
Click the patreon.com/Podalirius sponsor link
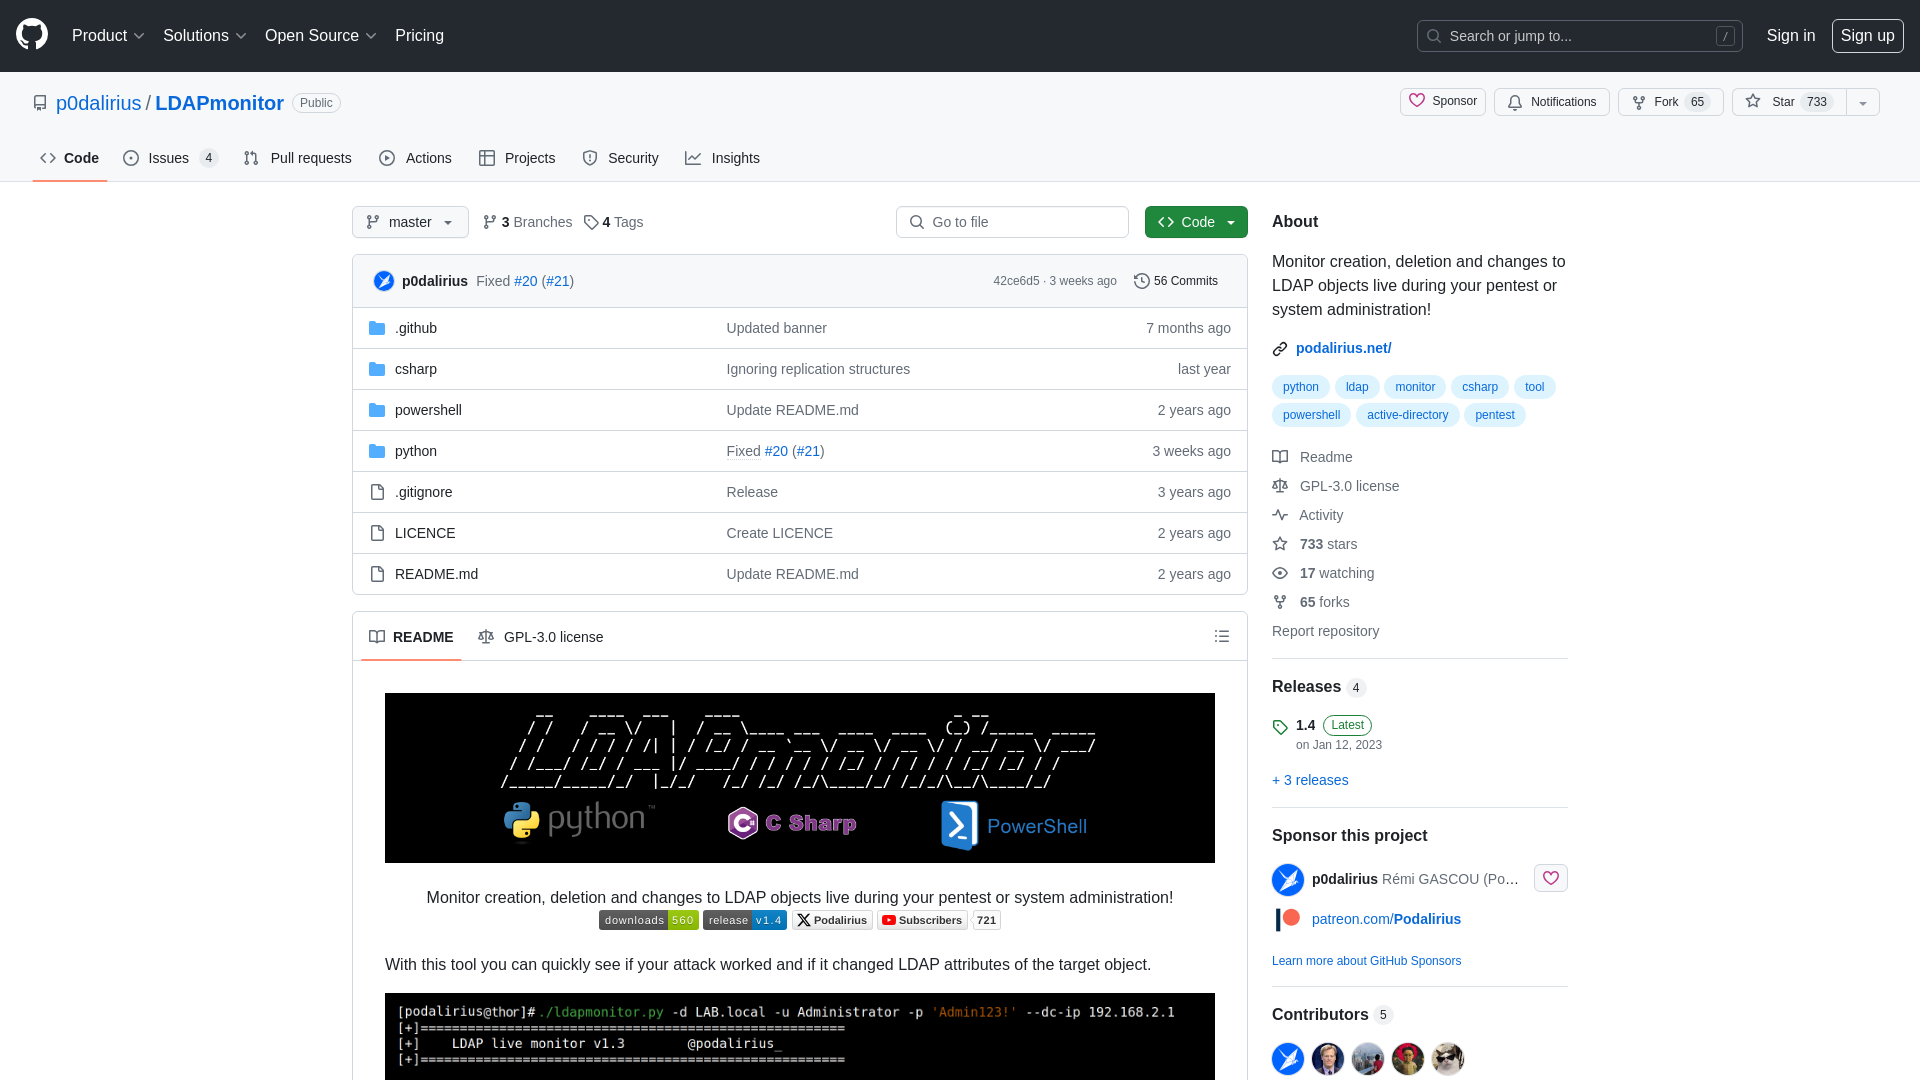tap(1386, 919)
